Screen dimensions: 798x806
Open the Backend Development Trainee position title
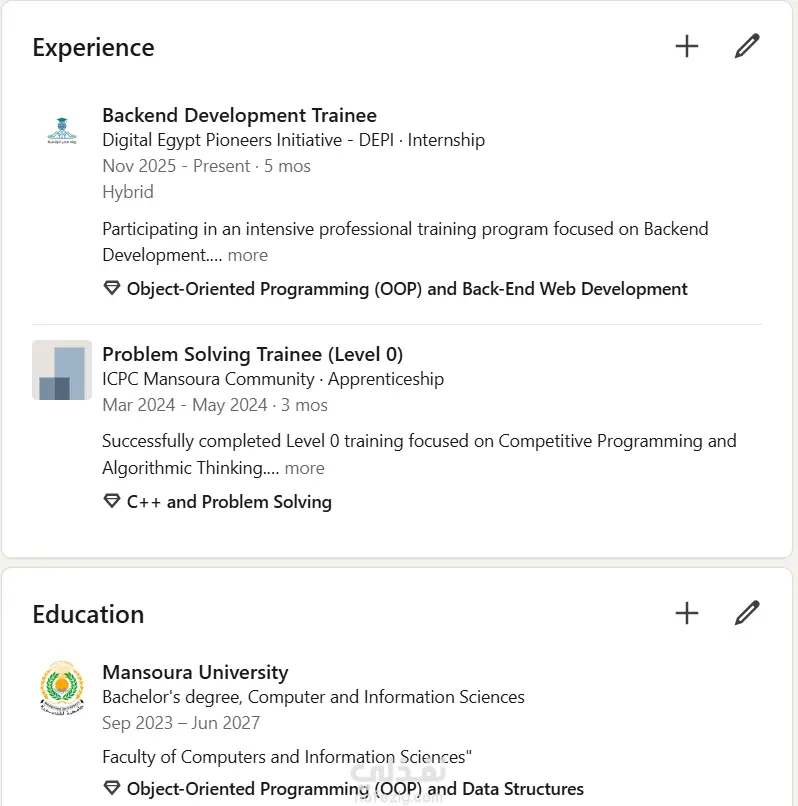[239, 115]
